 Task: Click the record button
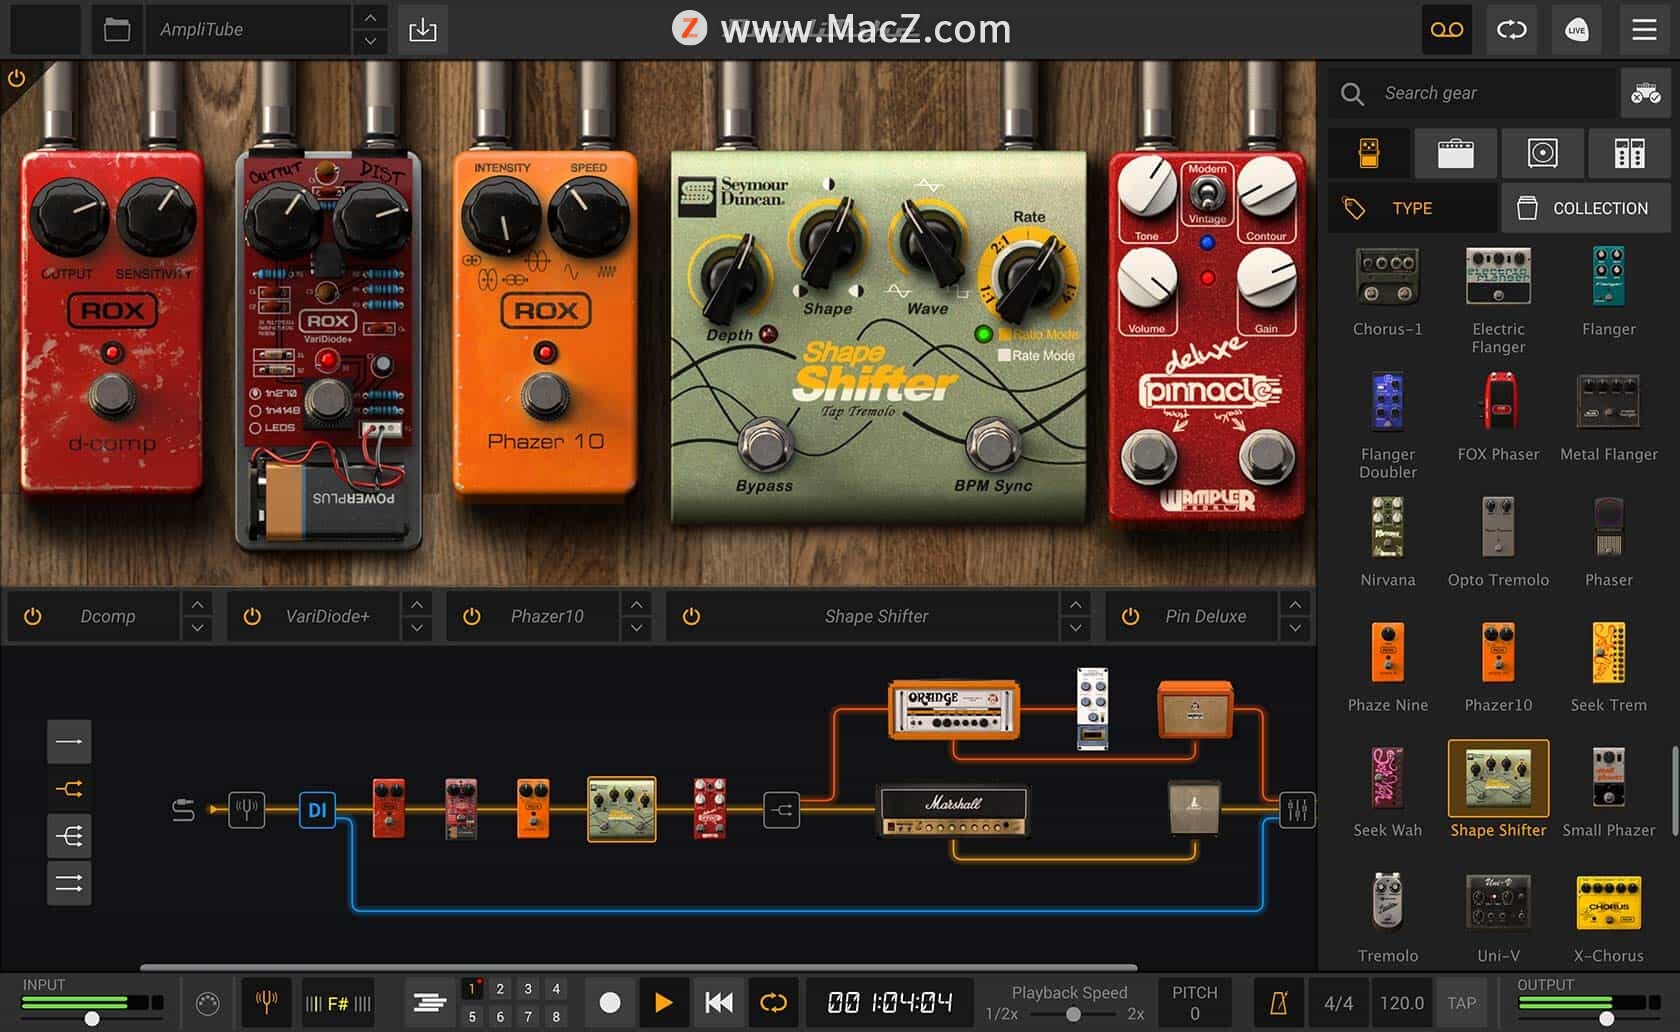(610, 1002)
